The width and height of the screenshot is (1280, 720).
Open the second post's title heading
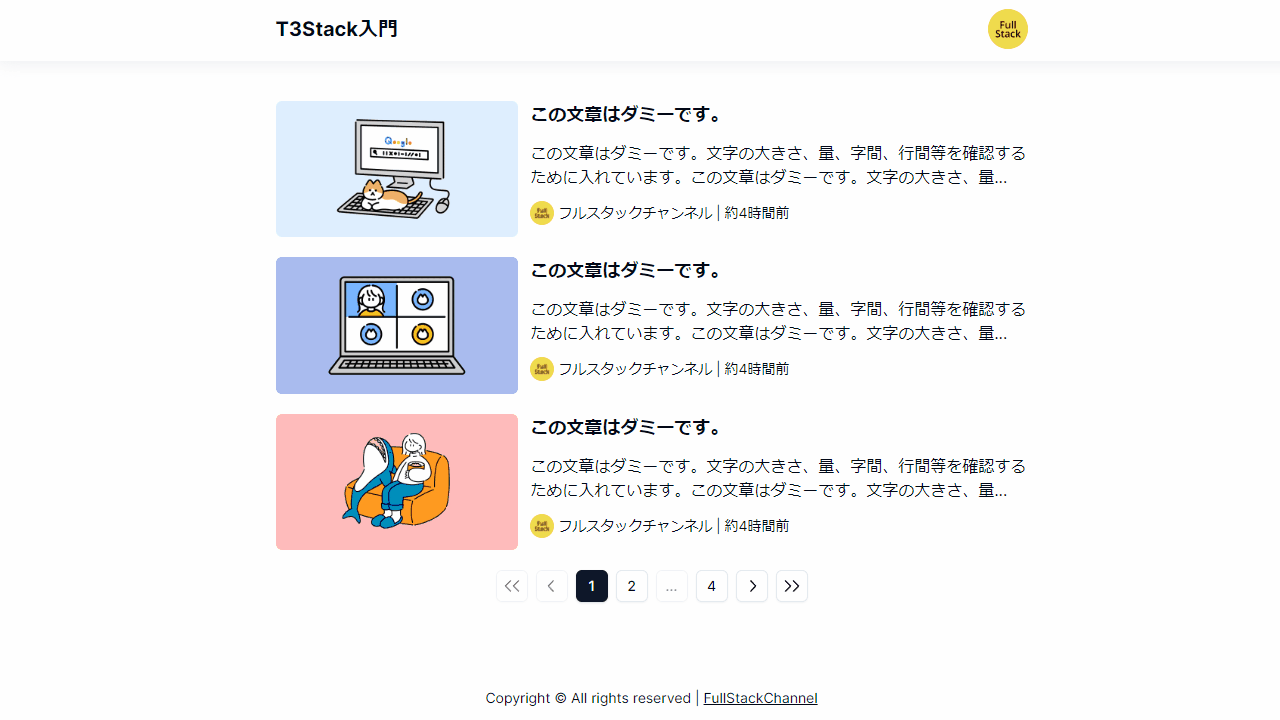pos(627,270)
